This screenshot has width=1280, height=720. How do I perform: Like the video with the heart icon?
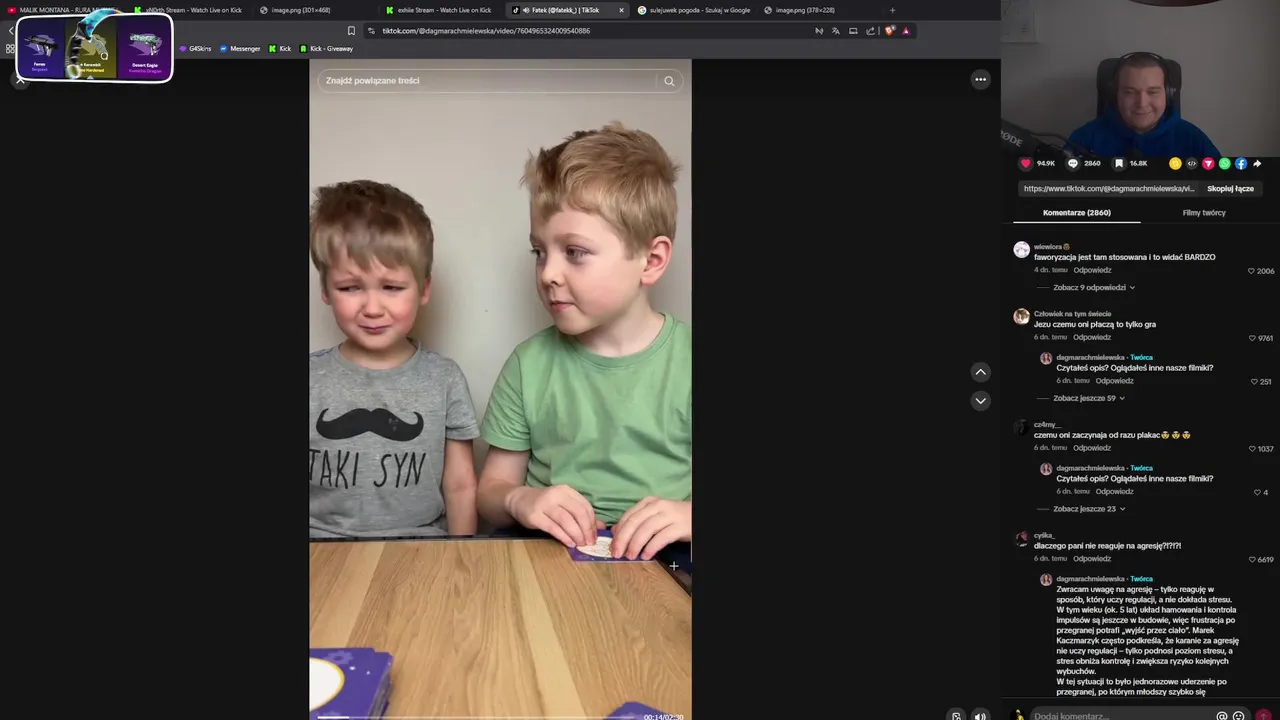1025,163
